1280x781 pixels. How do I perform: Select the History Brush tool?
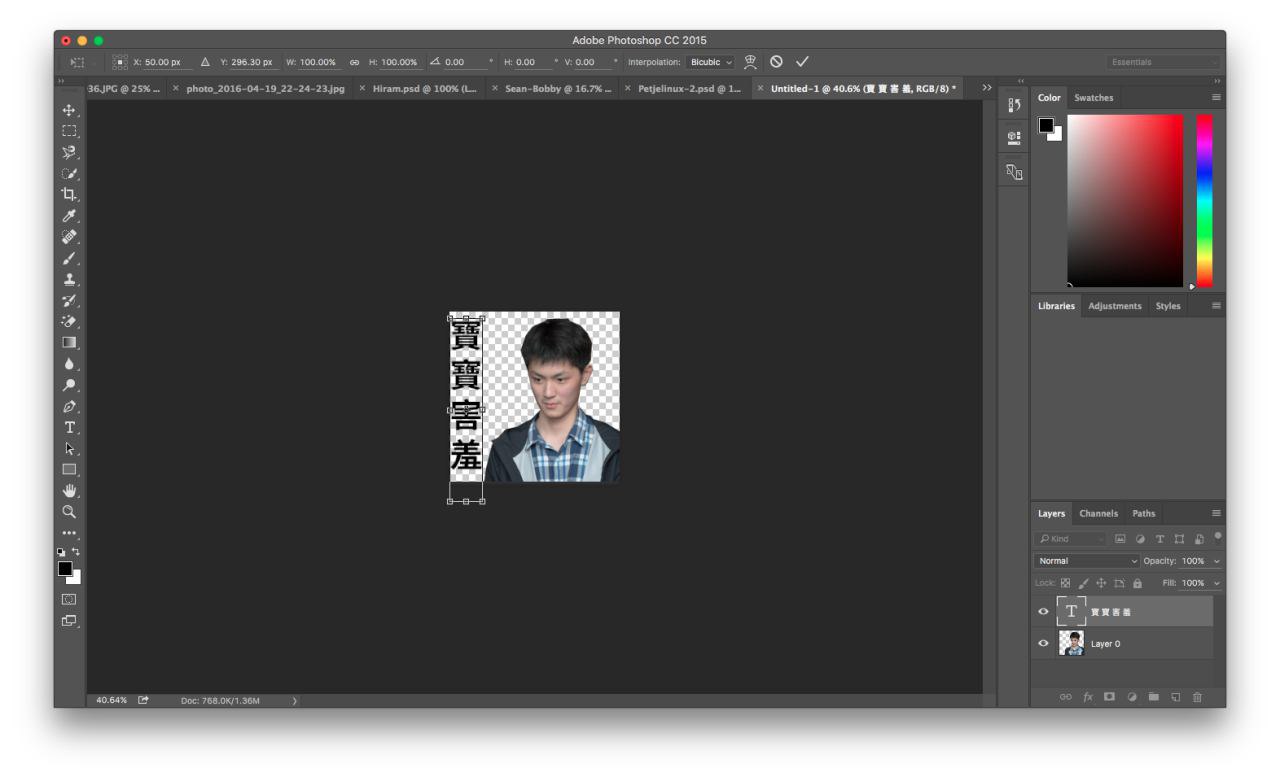69,300
